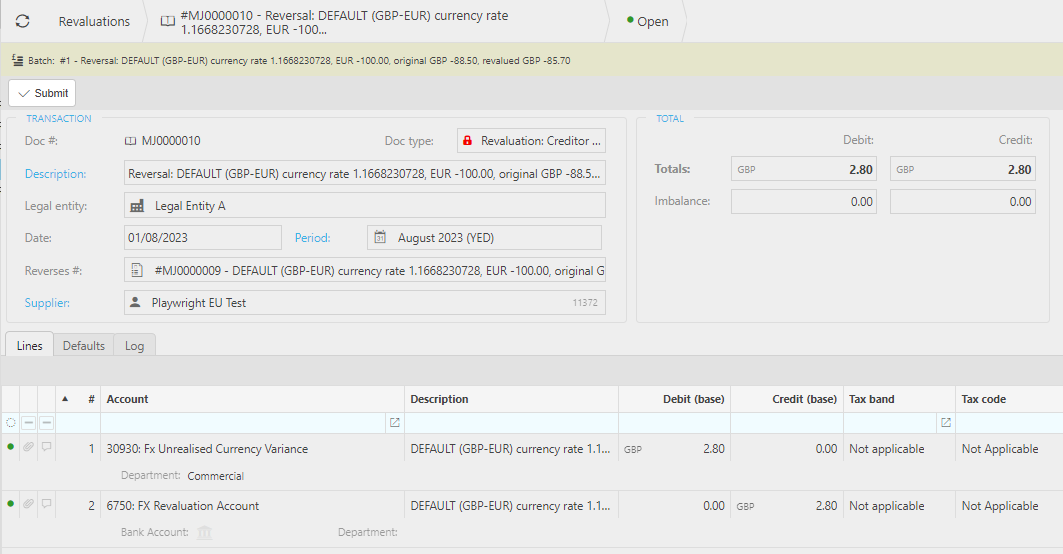Click the Tax band Not applicable on line 1
This screenshot has height=554, width=1063.
pos(887,449)
